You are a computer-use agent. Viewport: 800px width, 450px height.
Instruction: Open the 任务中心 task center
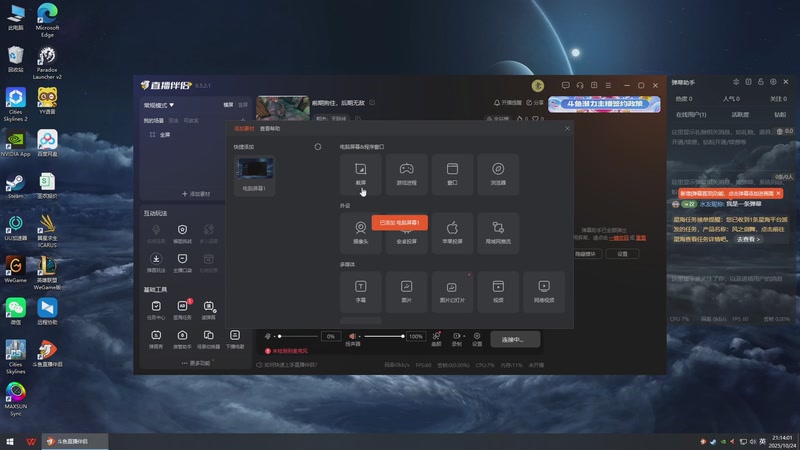[x=156, y=310]
